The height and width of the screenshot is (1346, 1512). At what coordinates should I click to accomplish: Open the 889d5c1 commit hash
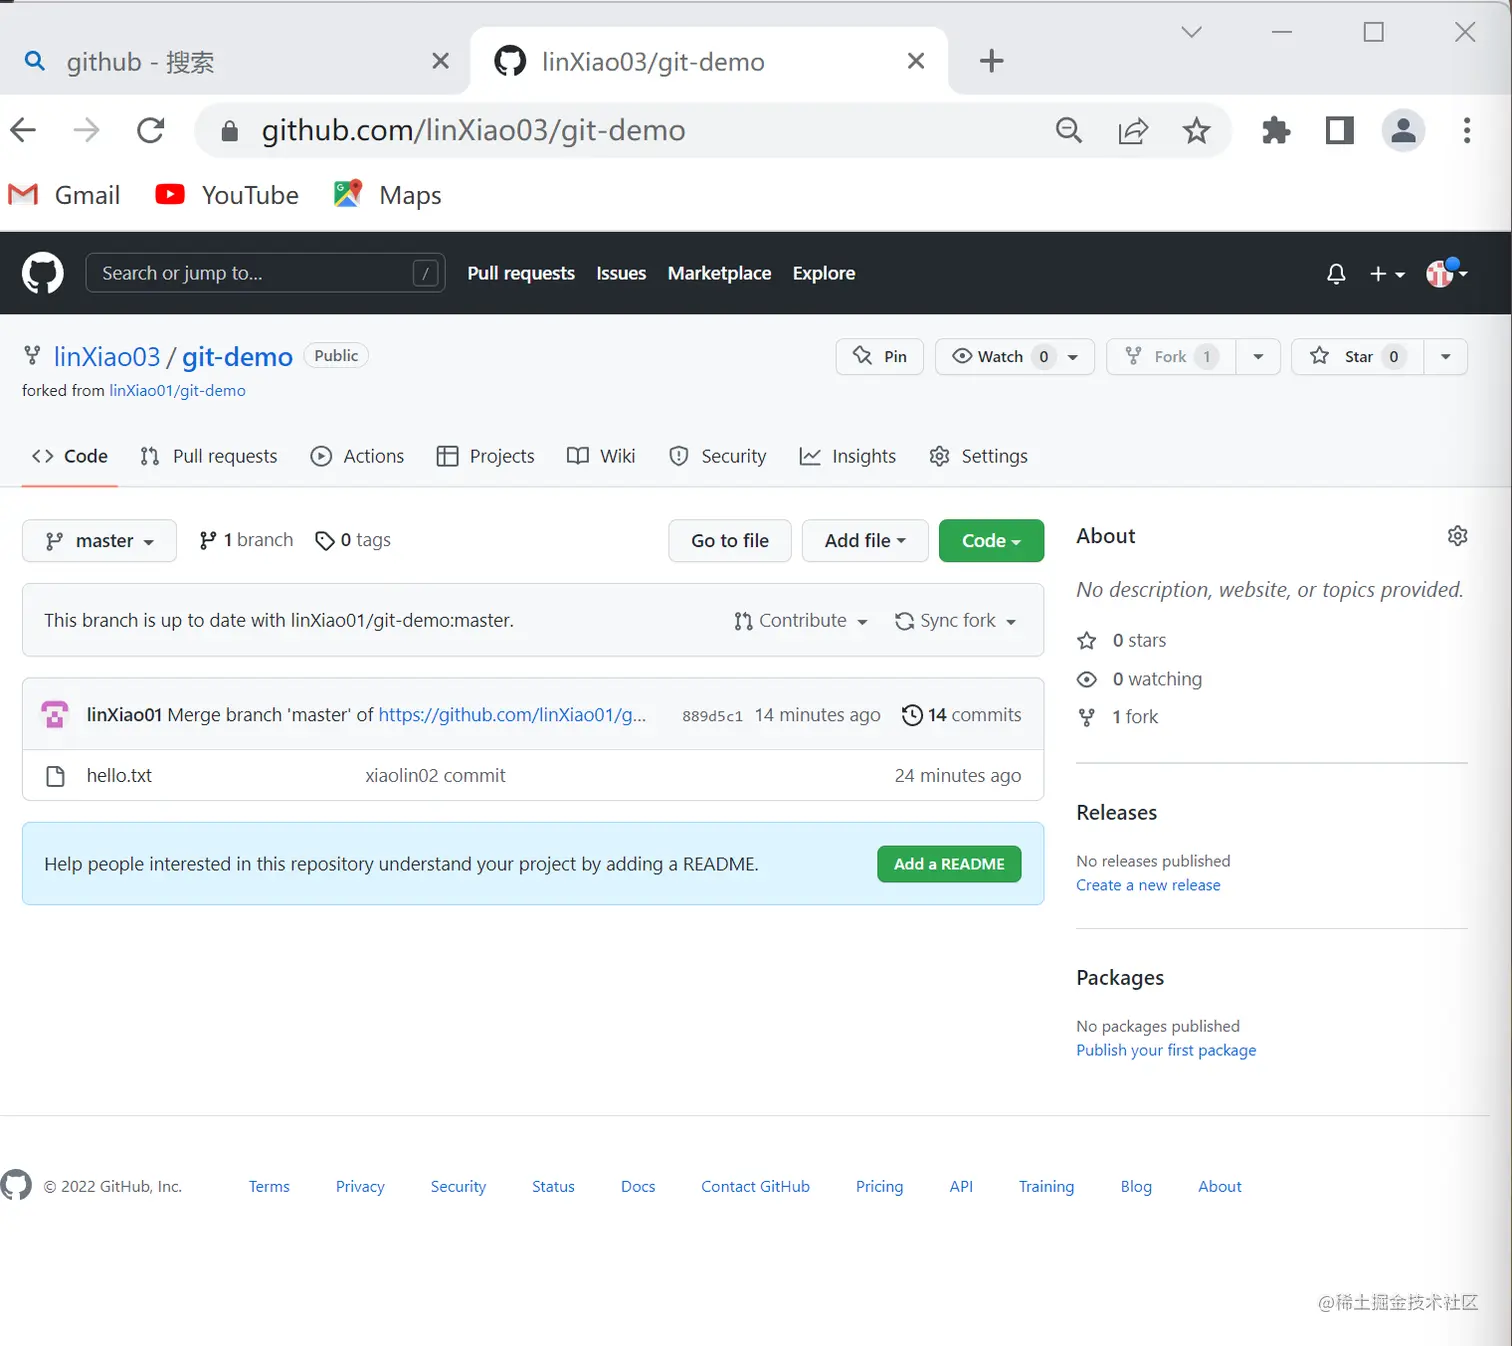point(712,716)
